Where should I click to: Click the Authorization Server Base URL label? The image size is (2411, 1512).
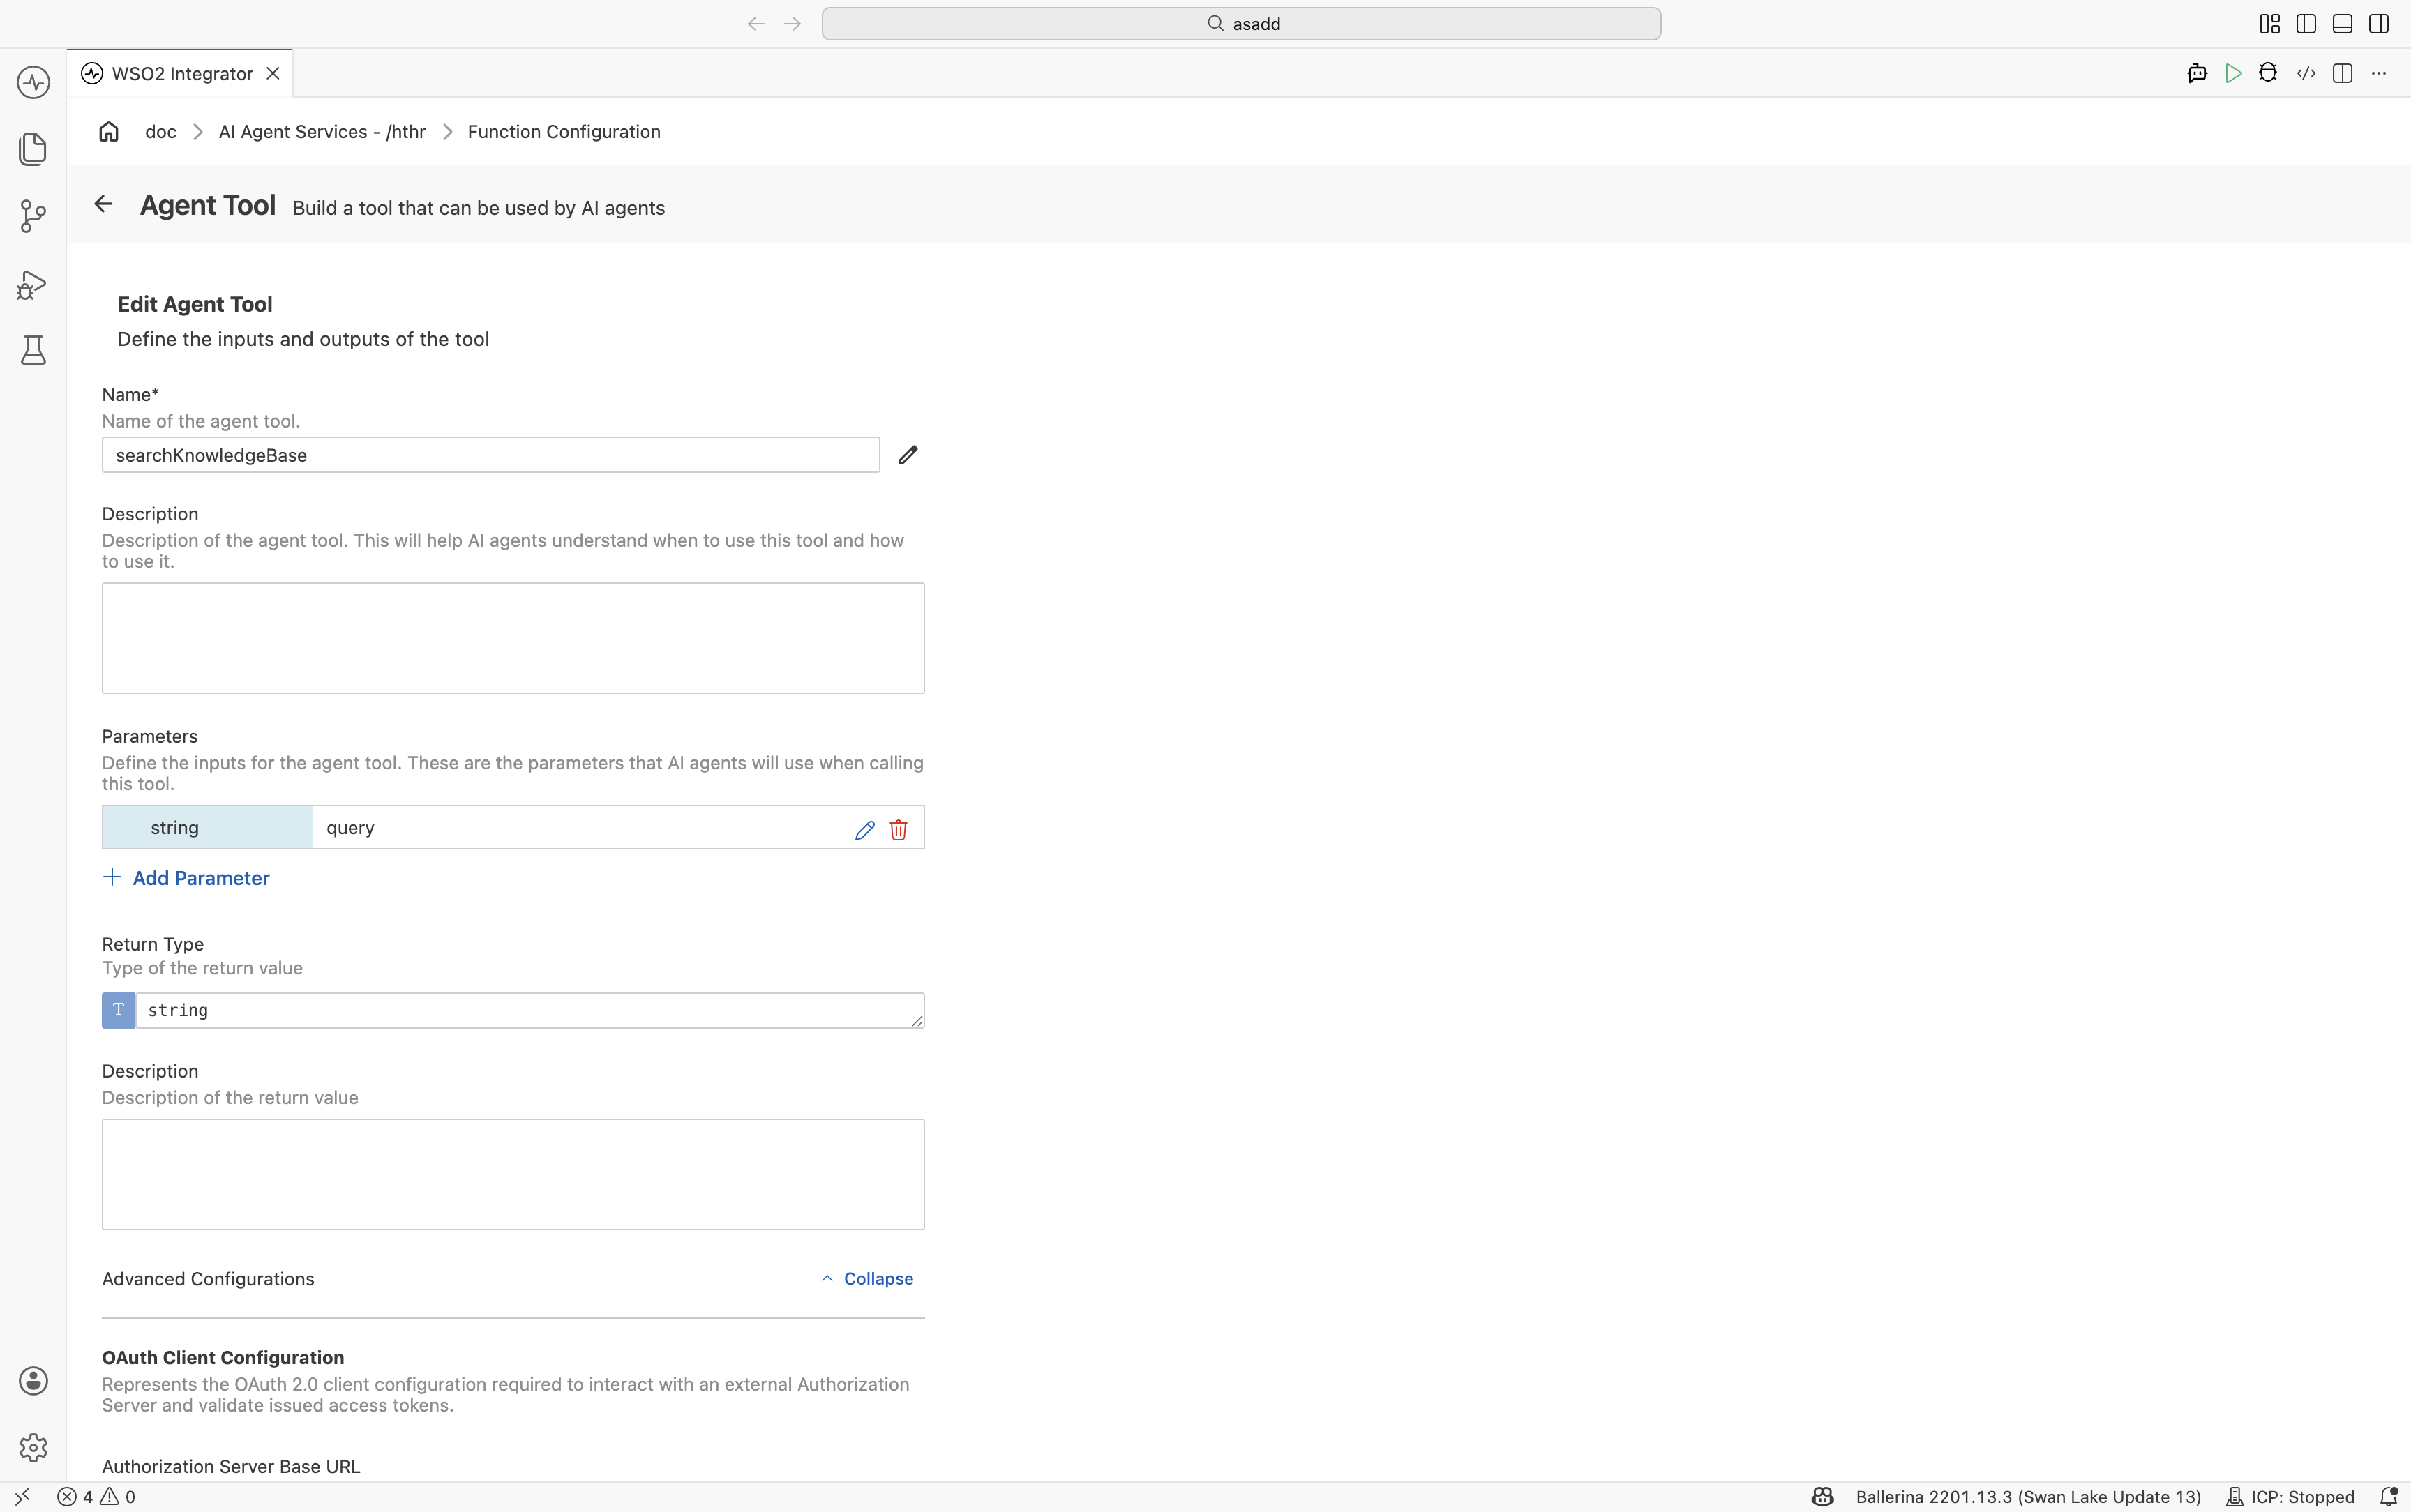pyautogui.click(x=231, y=1467)
